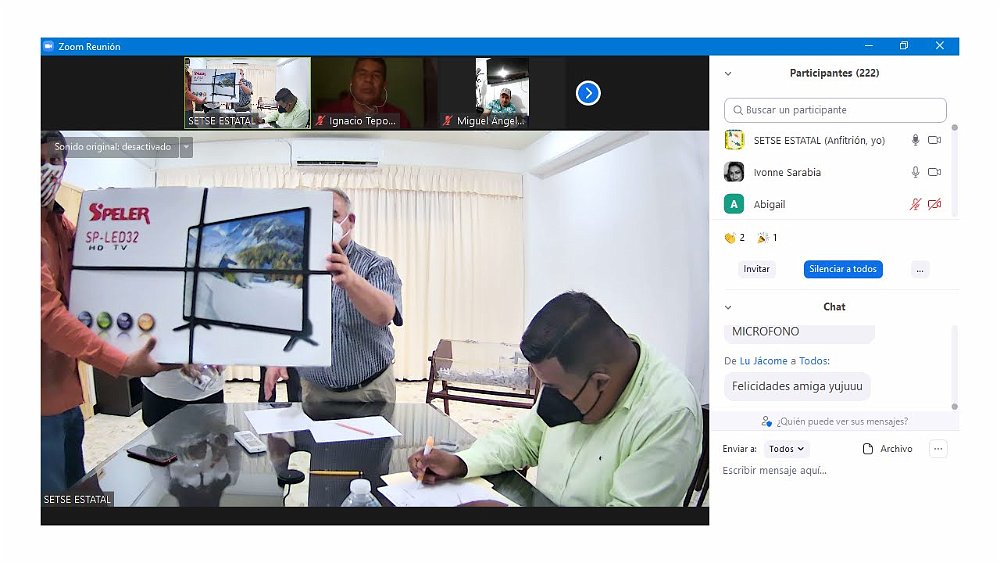
Task: Collapse the Chat panel chevron
Action: (x=728, y=307)
